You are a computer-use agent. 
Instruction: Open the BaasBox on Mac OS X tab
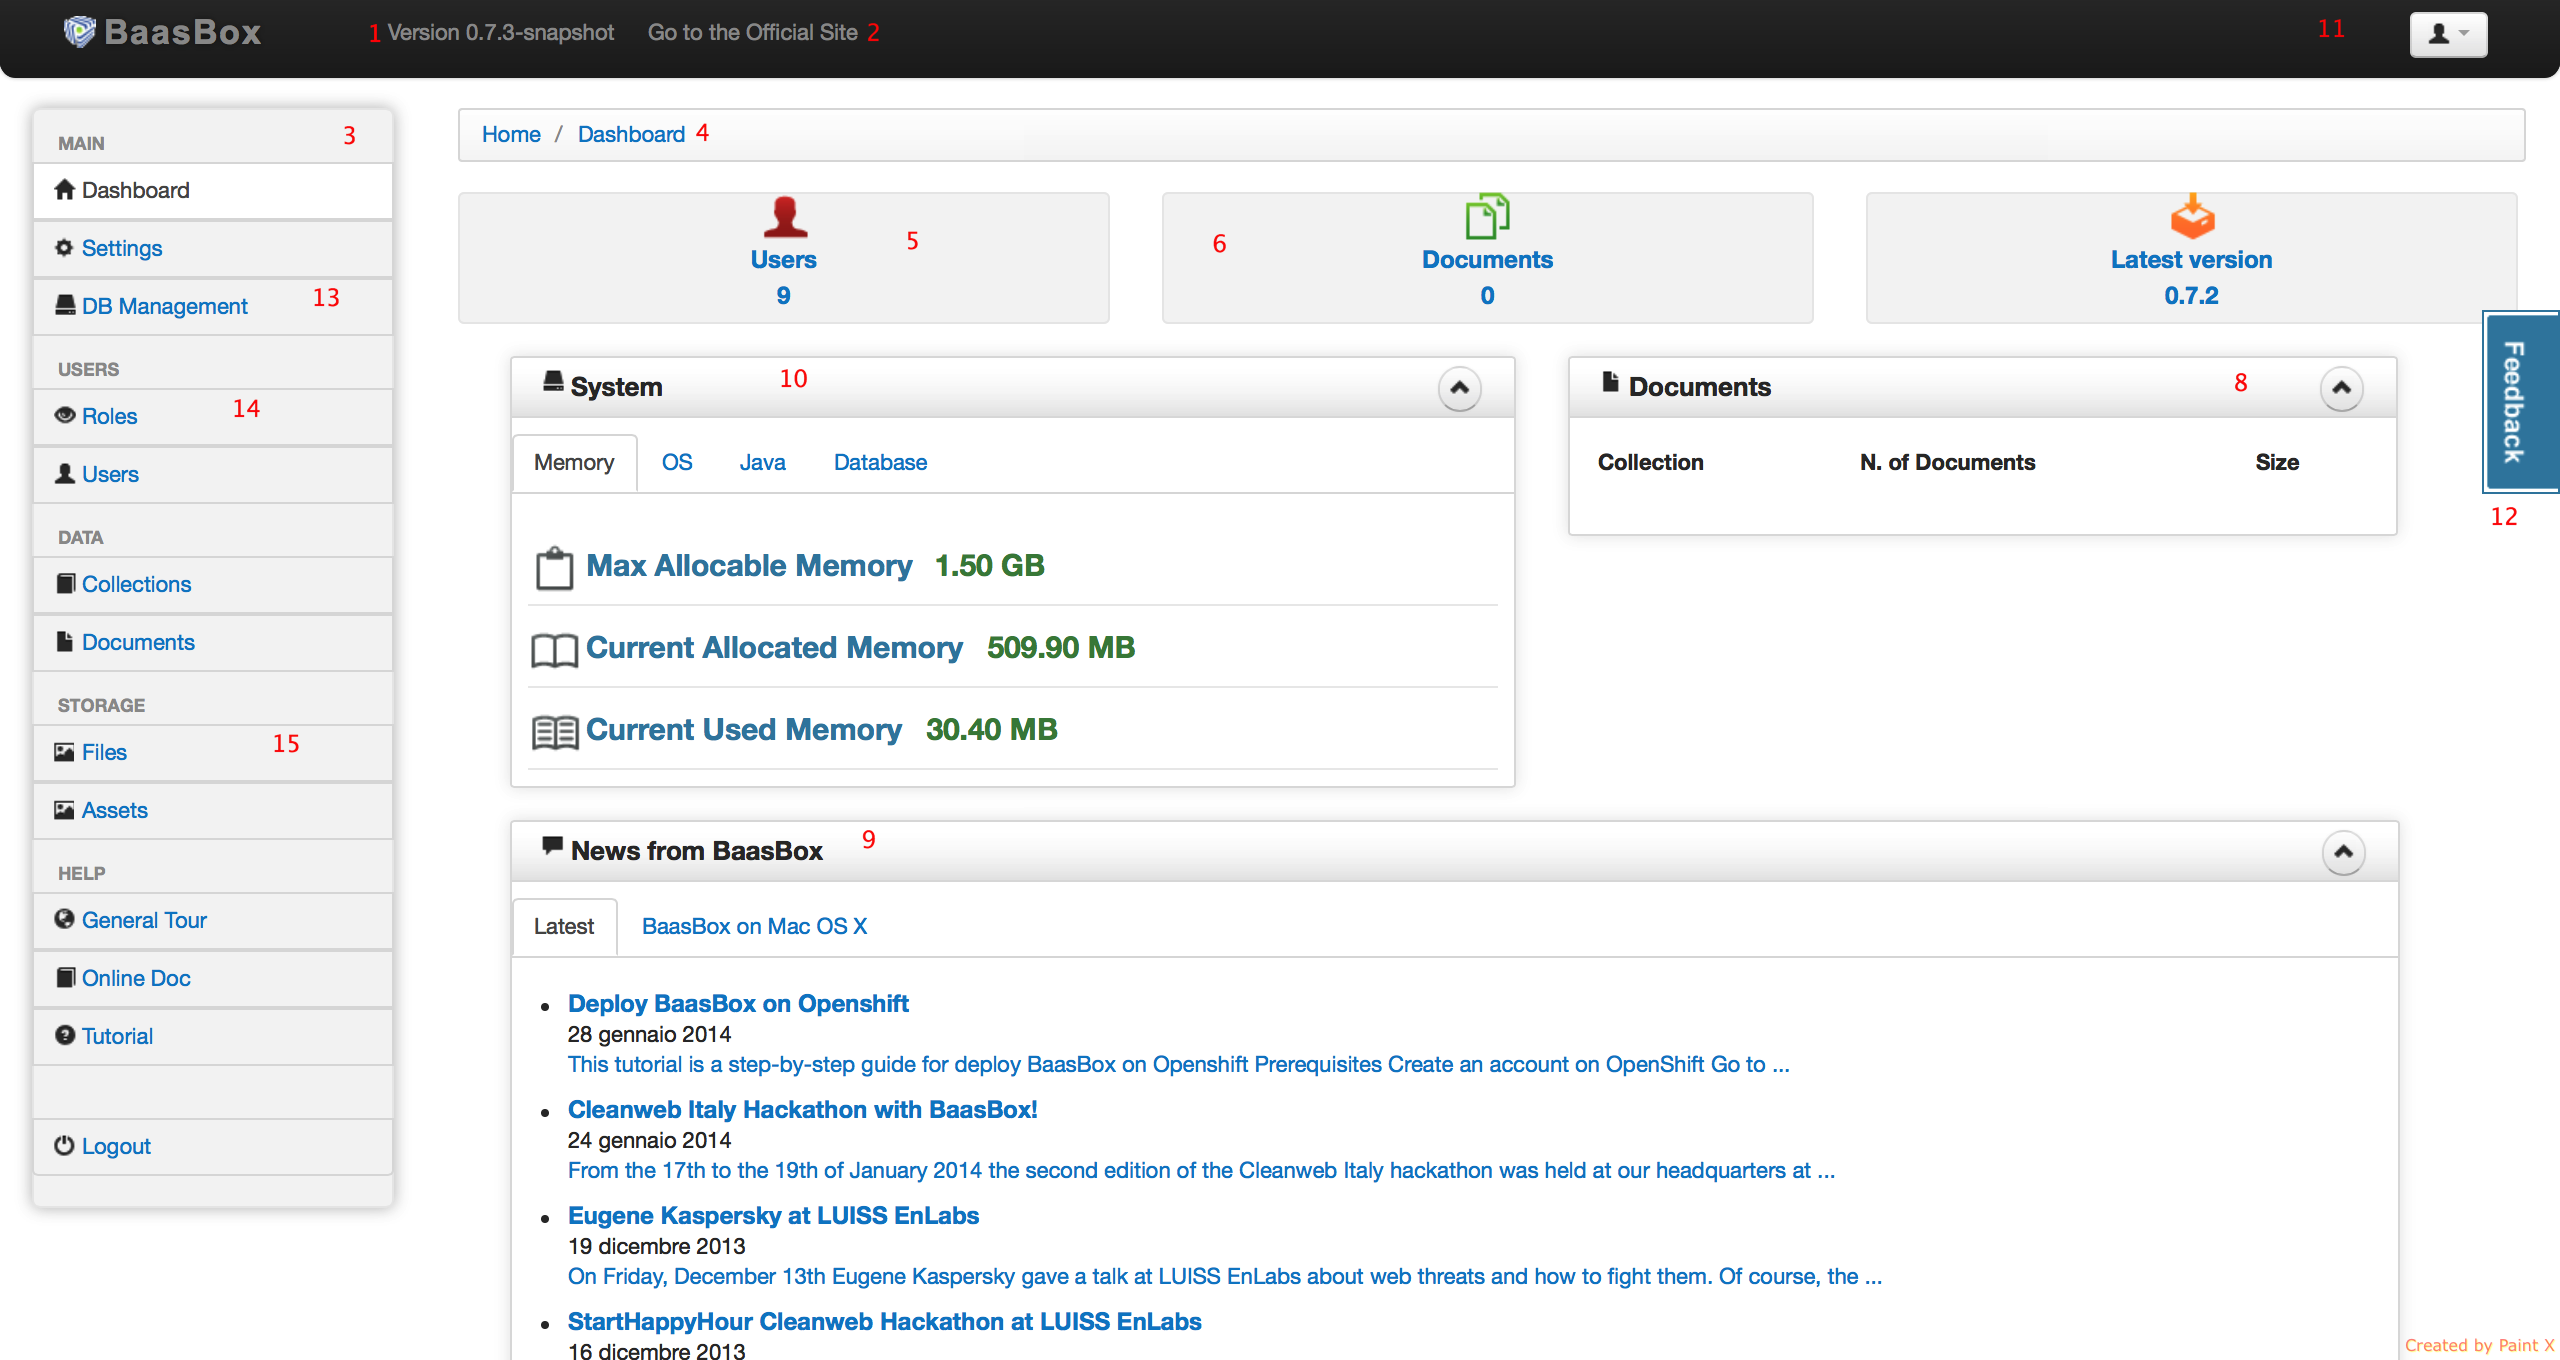755,927
